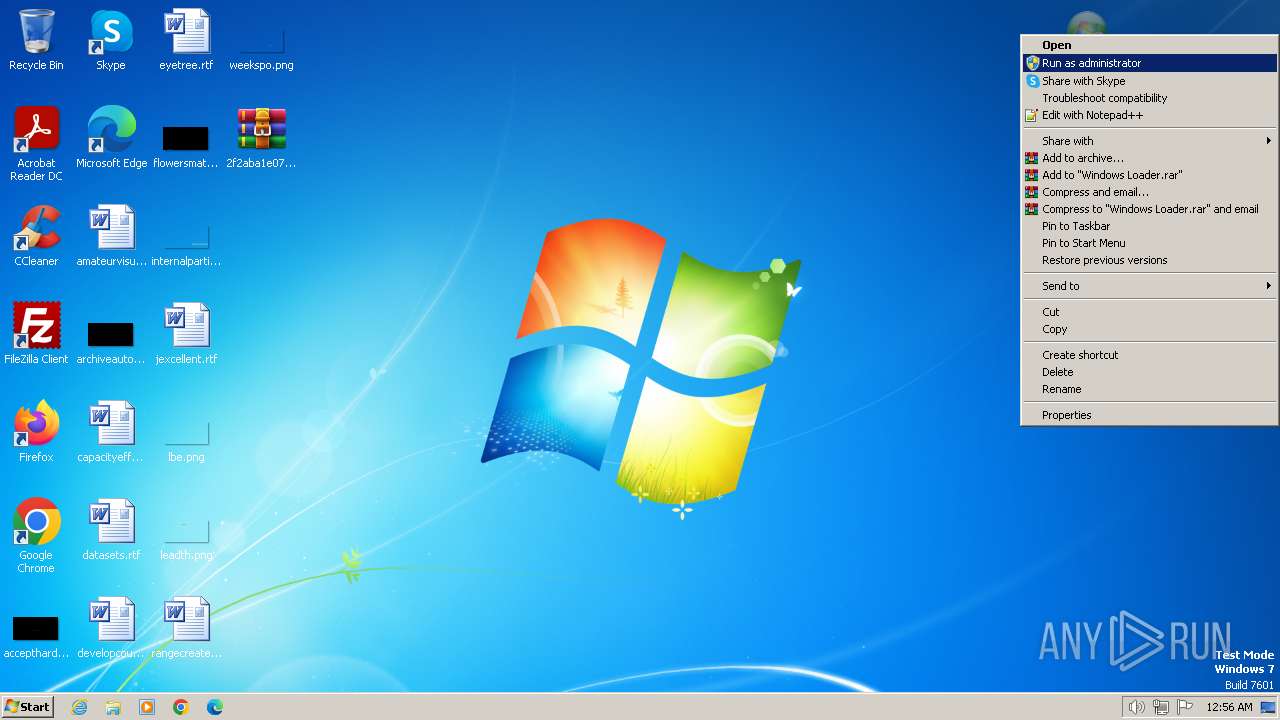Open the media player taskbar icon

[147, 707]
